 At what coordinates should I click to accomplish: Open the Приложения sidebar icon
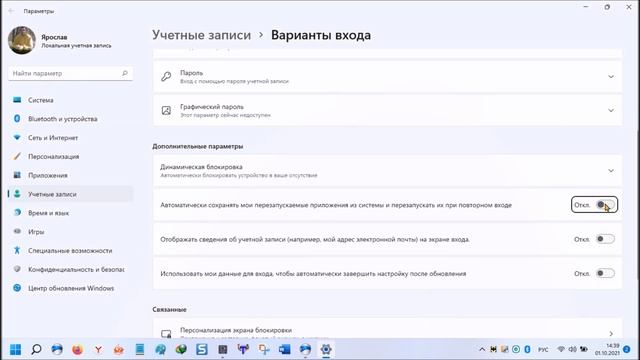pos(17,175)
